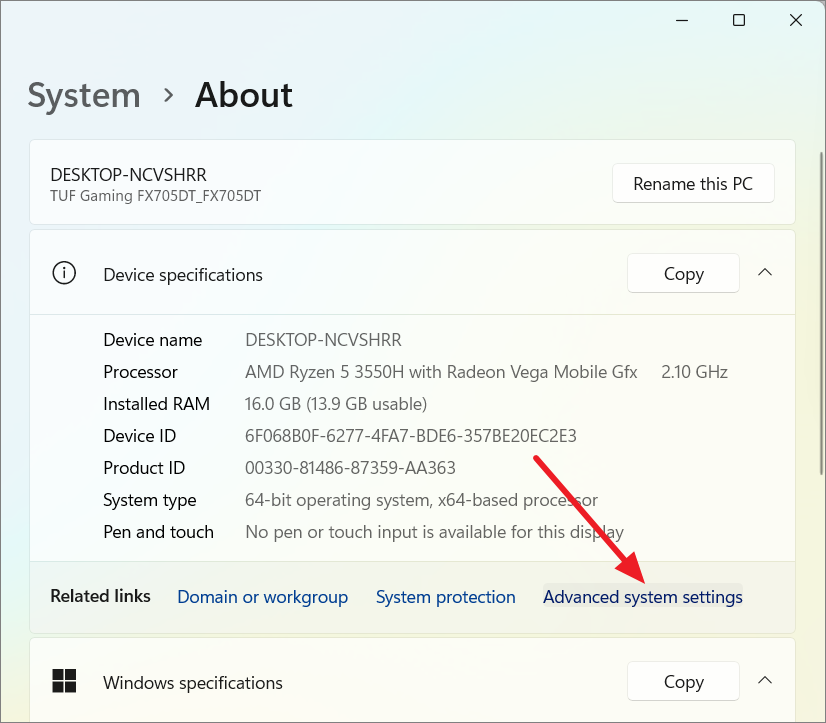Click the Product ID value 00330-81486-87359-AA363
The image size is (826, 723).
tap(350, 468)
